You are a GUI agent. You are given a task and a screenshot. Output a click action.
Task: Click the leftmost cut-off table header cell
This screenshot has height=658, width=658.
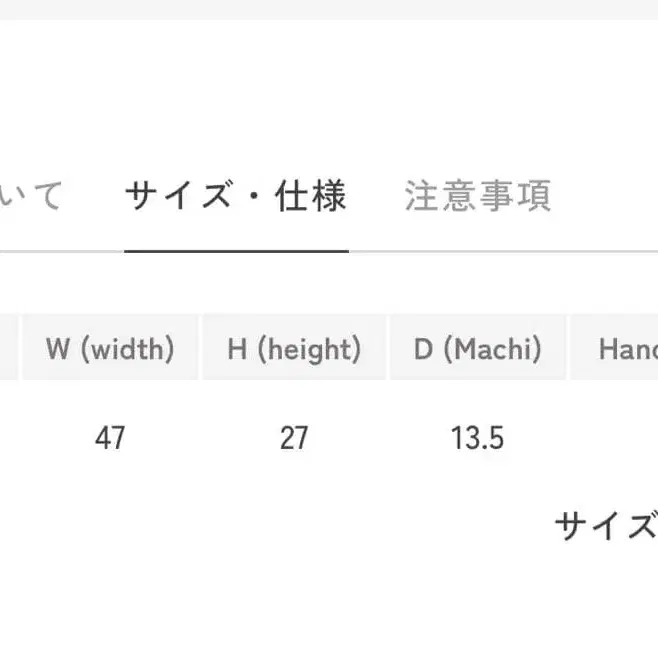[x=8, y=349]
